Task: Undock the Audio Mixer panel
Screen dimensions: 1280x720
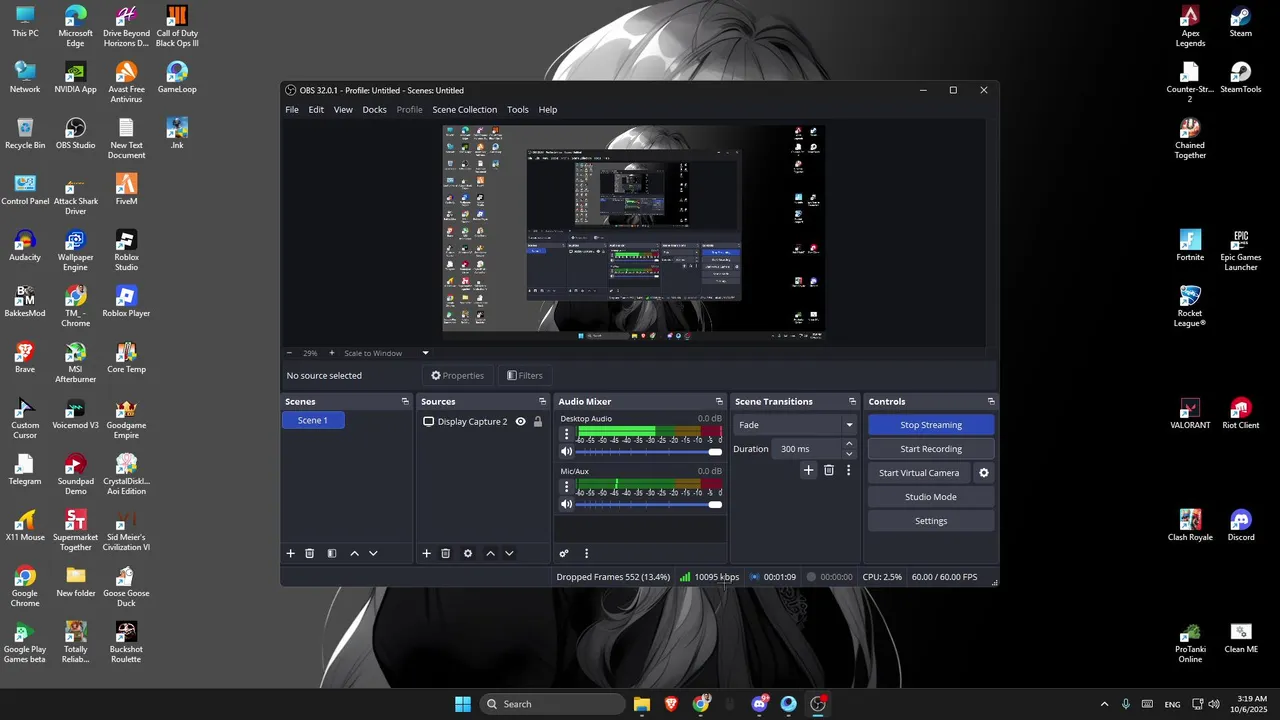Action: (x=718, y=401)
